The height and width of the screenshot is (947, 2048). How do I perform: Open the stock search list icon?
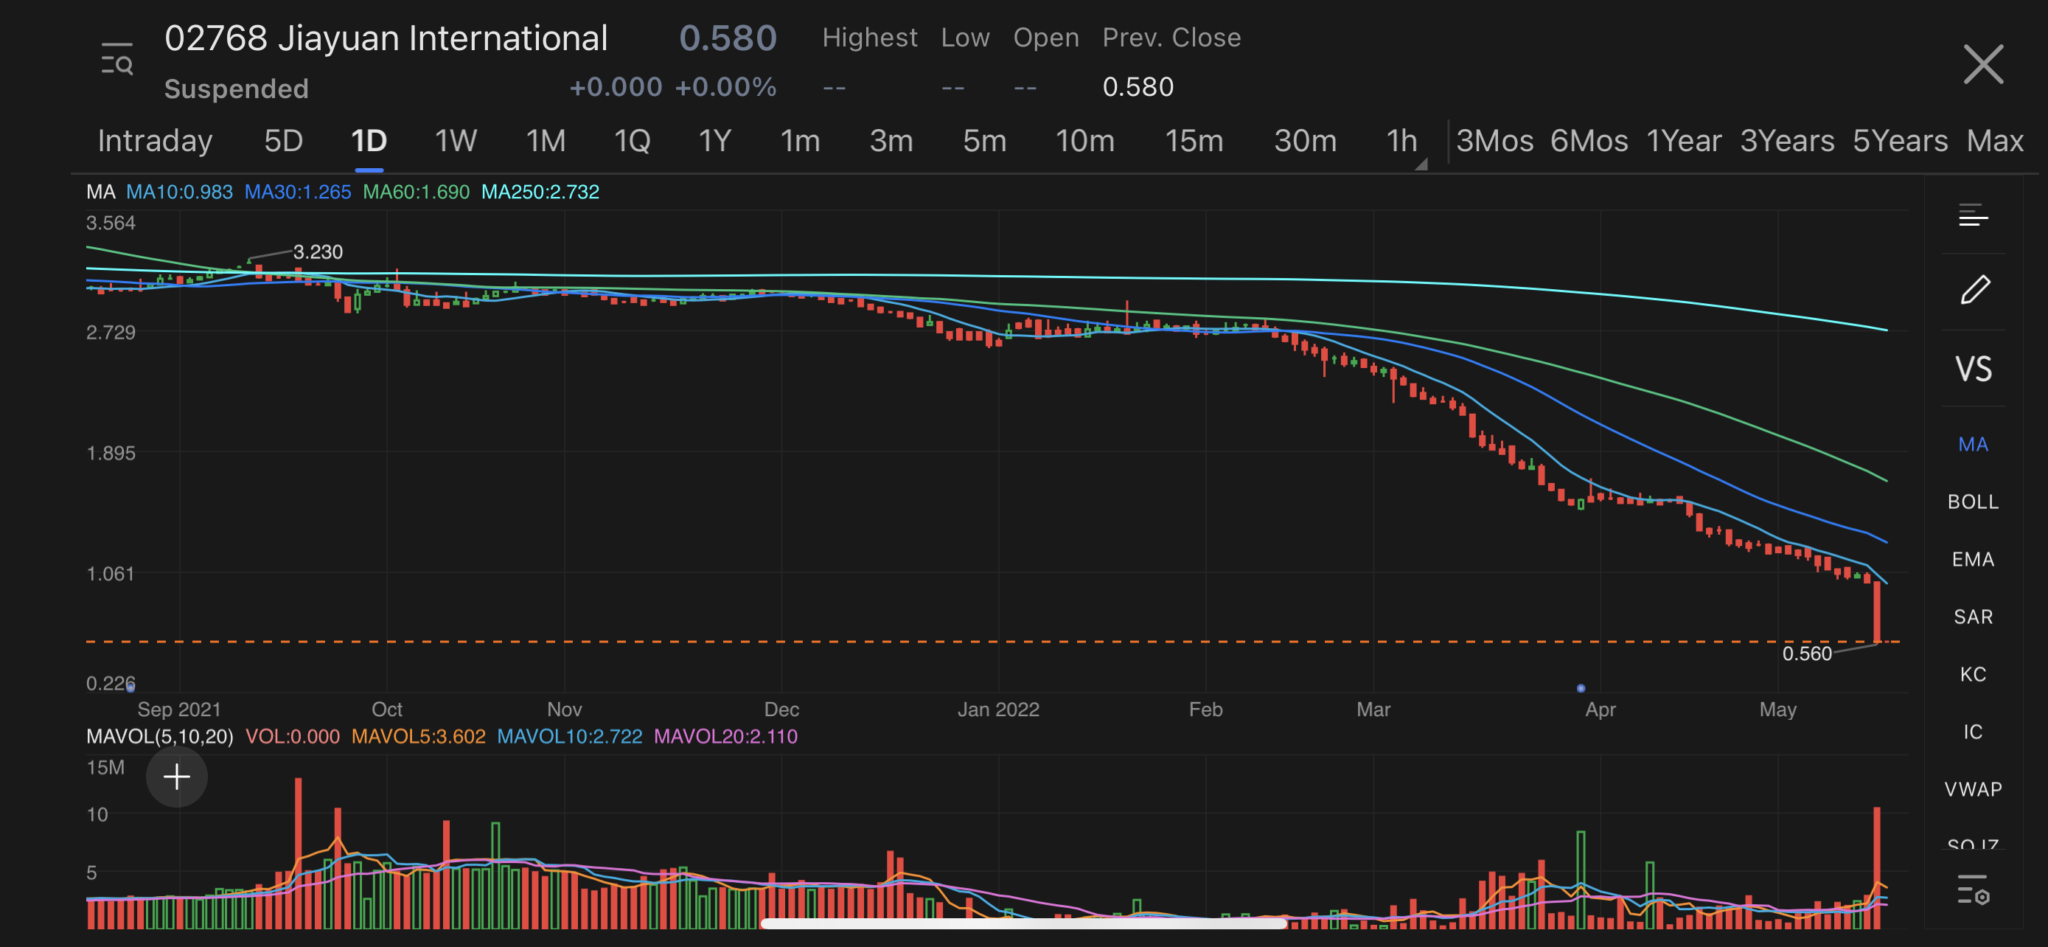click(x=117, y=60)
